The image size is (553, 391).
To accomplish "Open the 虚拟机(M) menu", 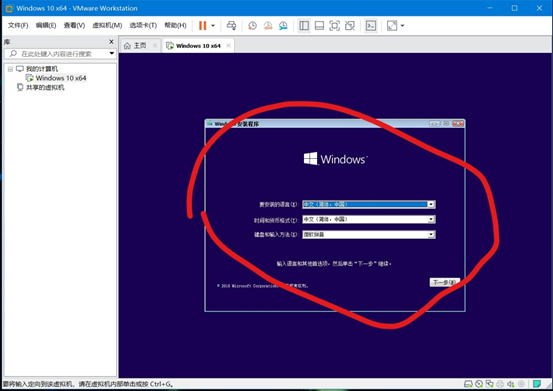I will [107, 25].
